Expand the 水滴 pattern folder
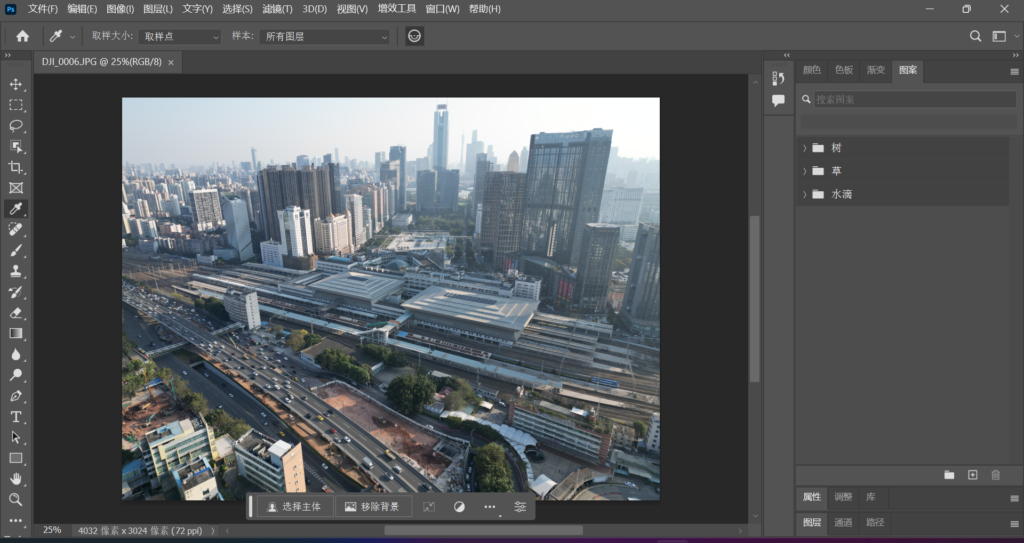 click(805, 194)
